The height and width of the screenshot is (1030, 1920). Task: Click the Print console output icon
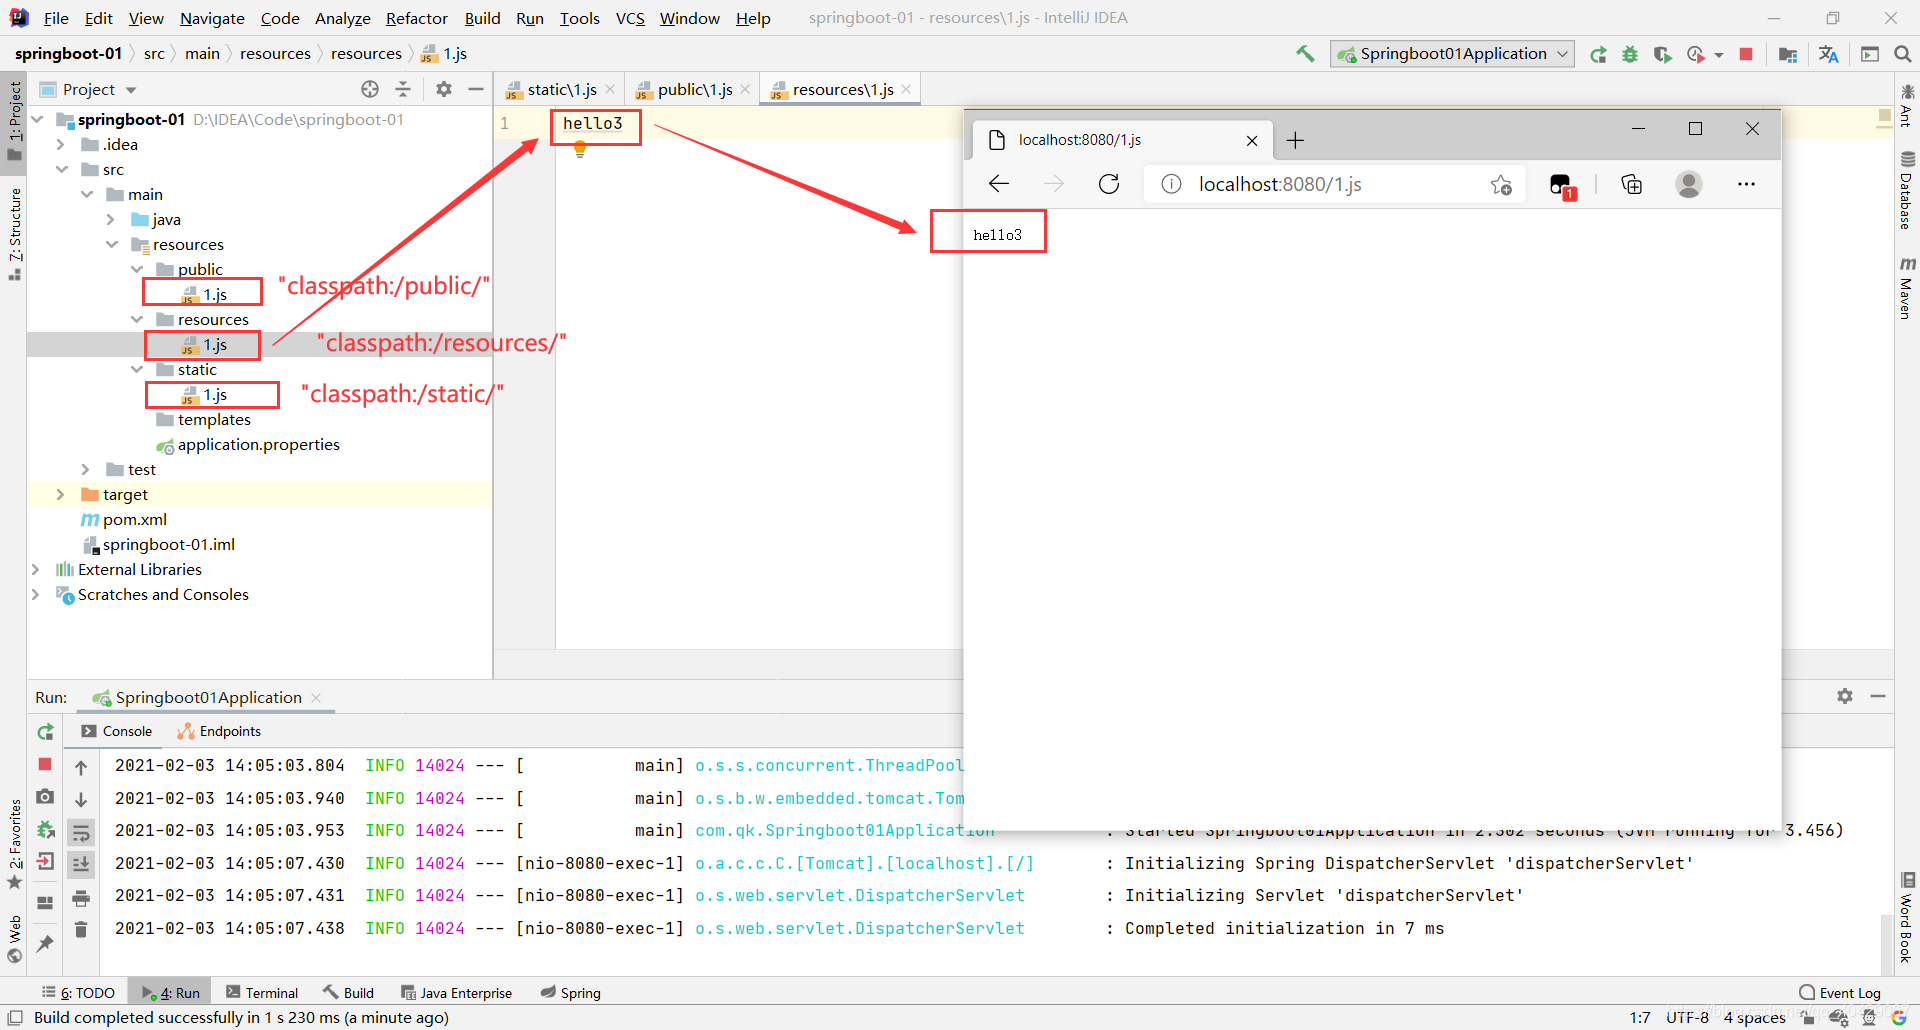[81, 897]
